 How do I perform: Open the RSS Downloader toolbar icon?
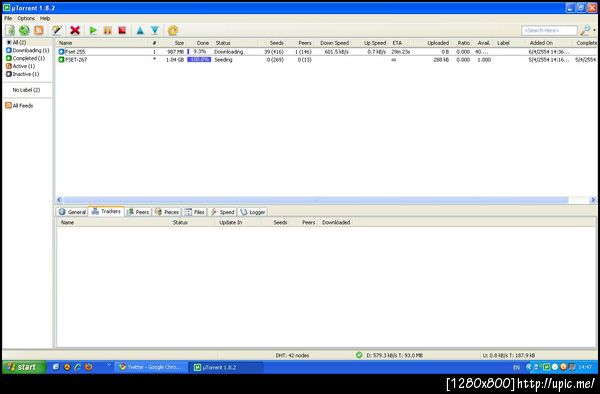[x=39, y=30]
